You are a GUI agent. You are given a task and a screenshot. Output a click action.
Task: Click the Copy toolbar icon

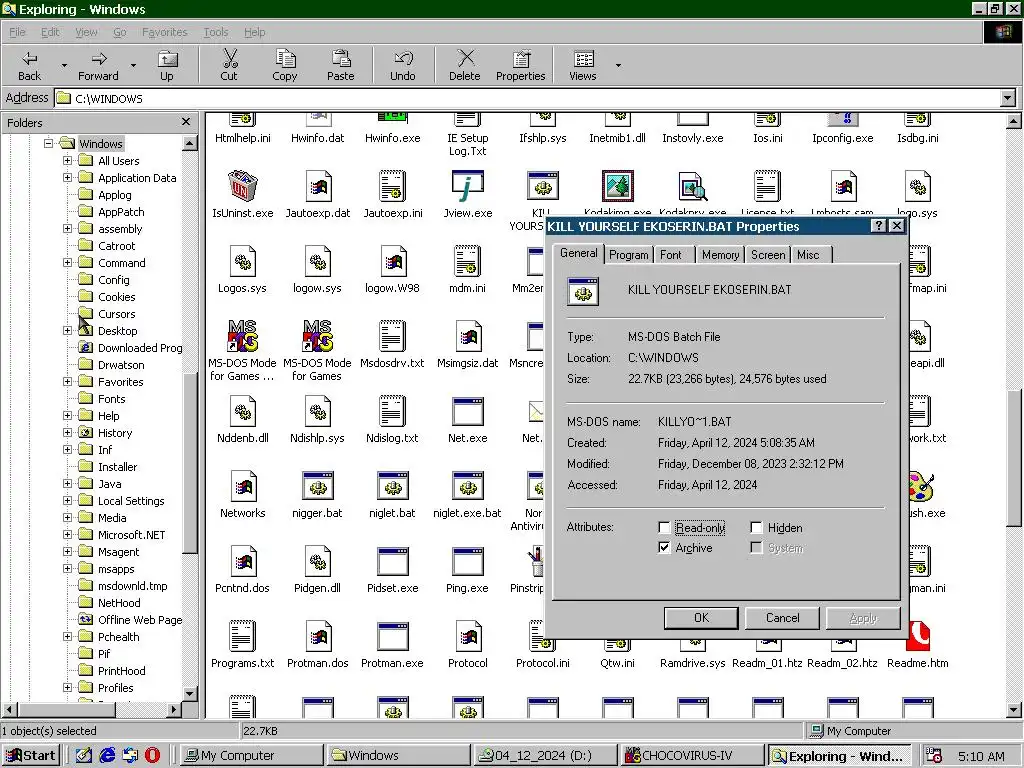pyautogui.click(x=285, y=59)
